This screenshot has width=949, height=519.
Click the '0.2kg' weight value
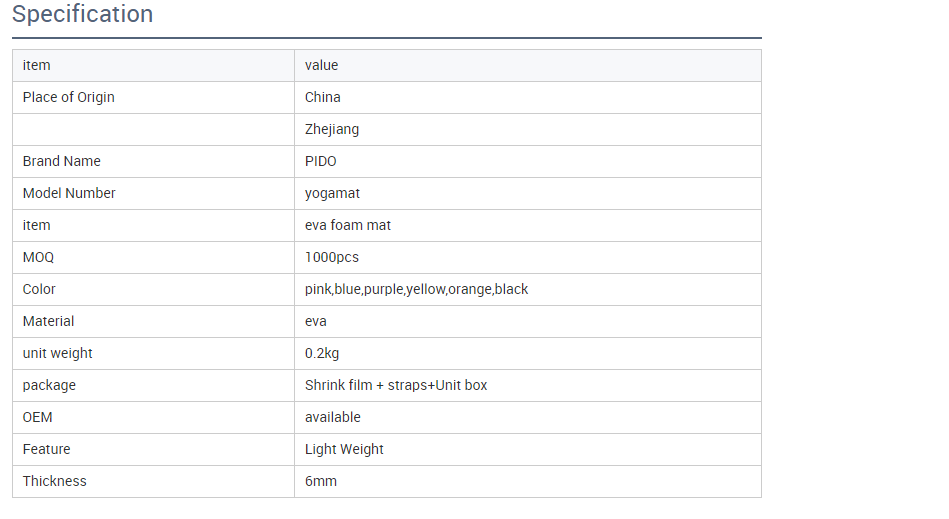click(x=322, y=353)
